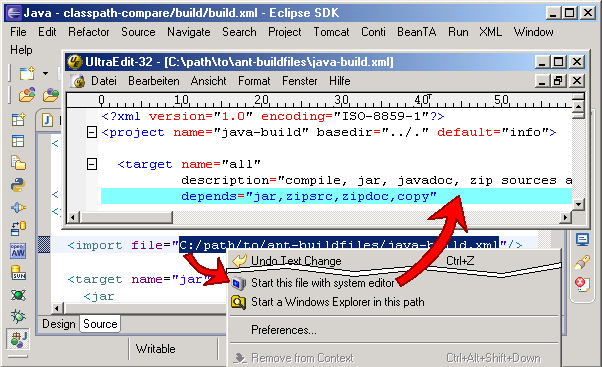Click the blue plug connector perspective icon

(x=18, y=208)
